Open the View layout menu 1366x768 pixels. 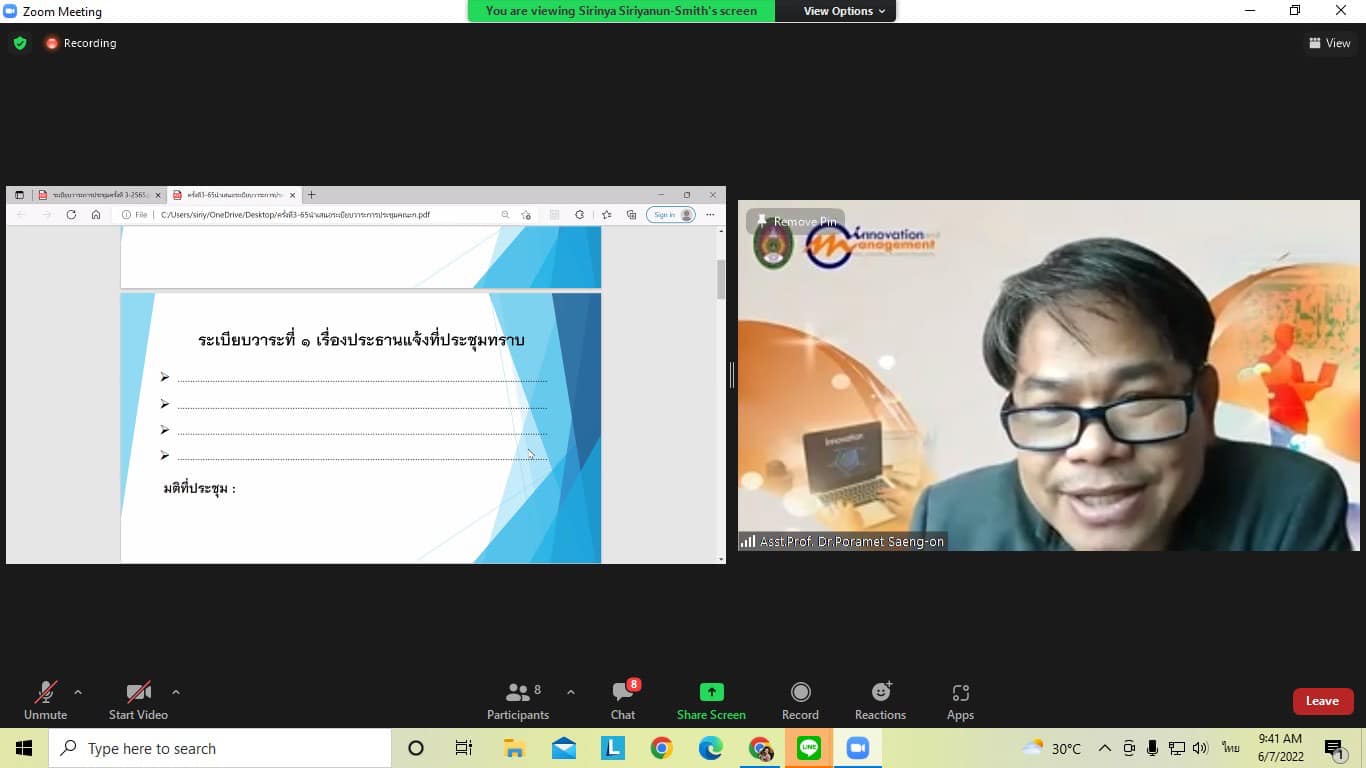pyautogui.click(x=1330, y=43)
